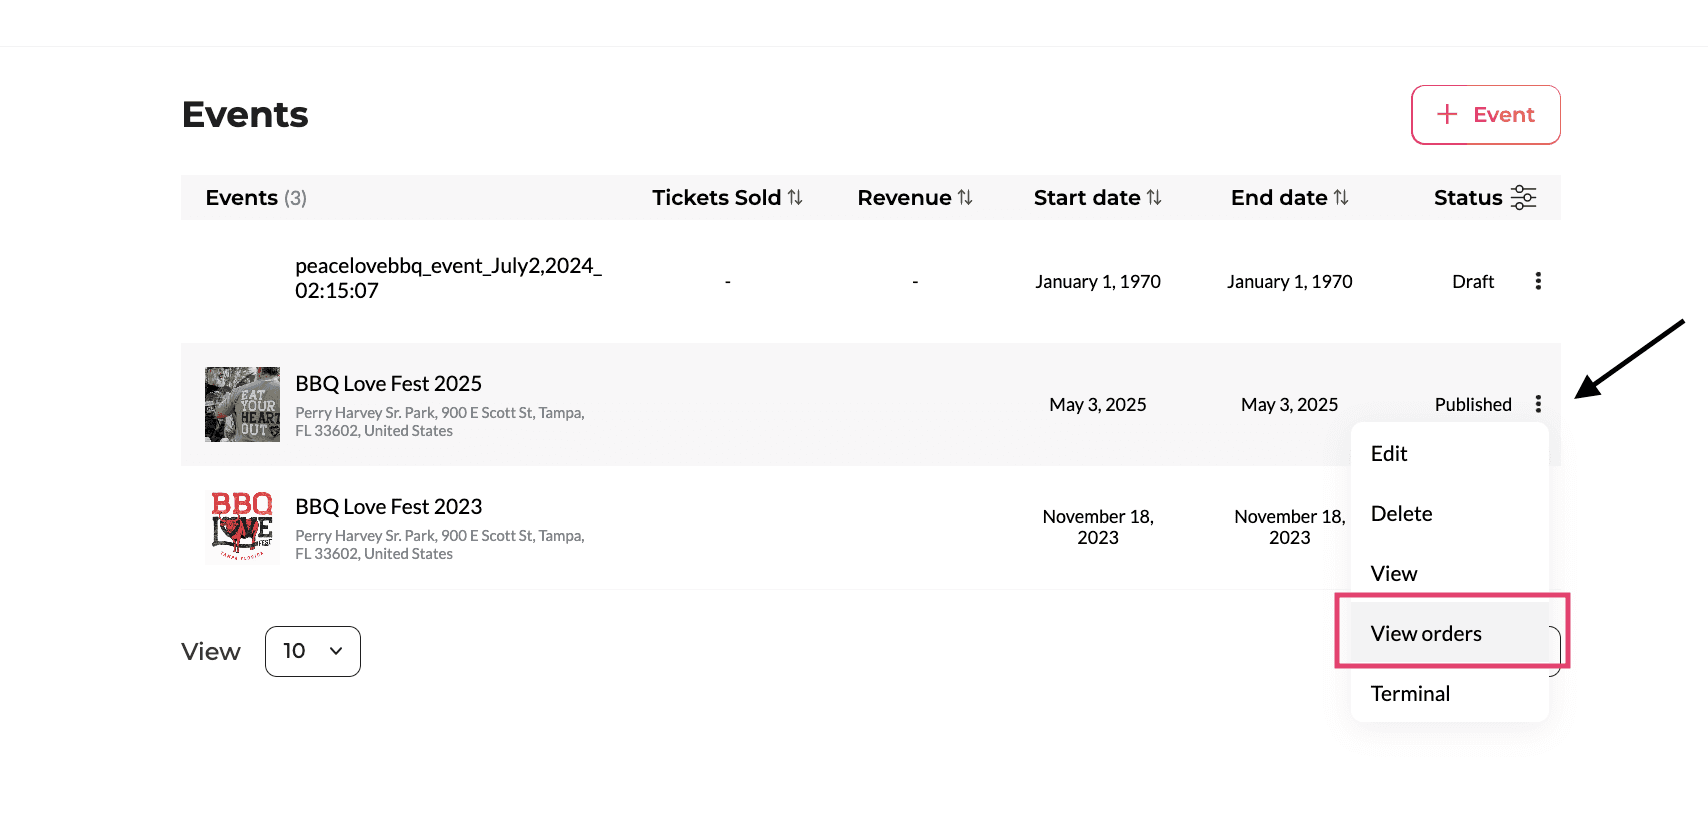This screenshot has height=826, width=1708.
Task: Sort by Revenue using arrows icon
Action: pos(965,198)
